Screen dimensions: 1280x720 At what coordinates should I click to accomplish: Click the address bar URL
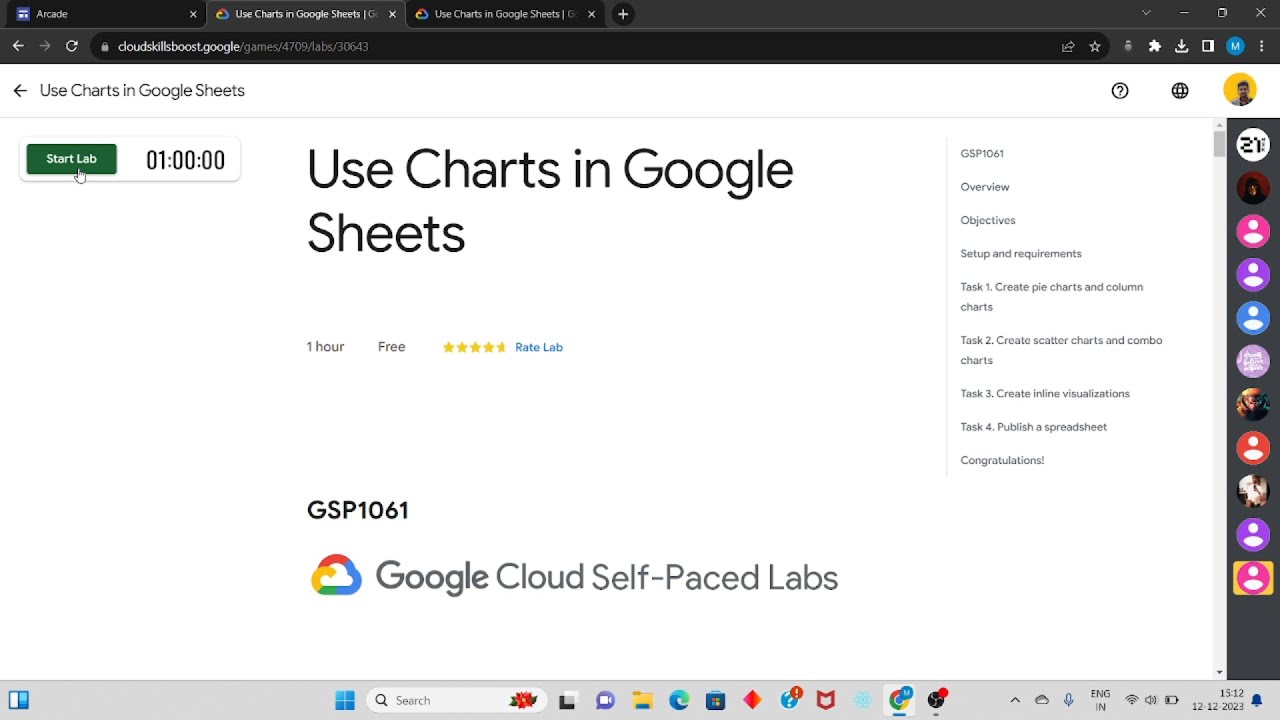coord(243,46)
